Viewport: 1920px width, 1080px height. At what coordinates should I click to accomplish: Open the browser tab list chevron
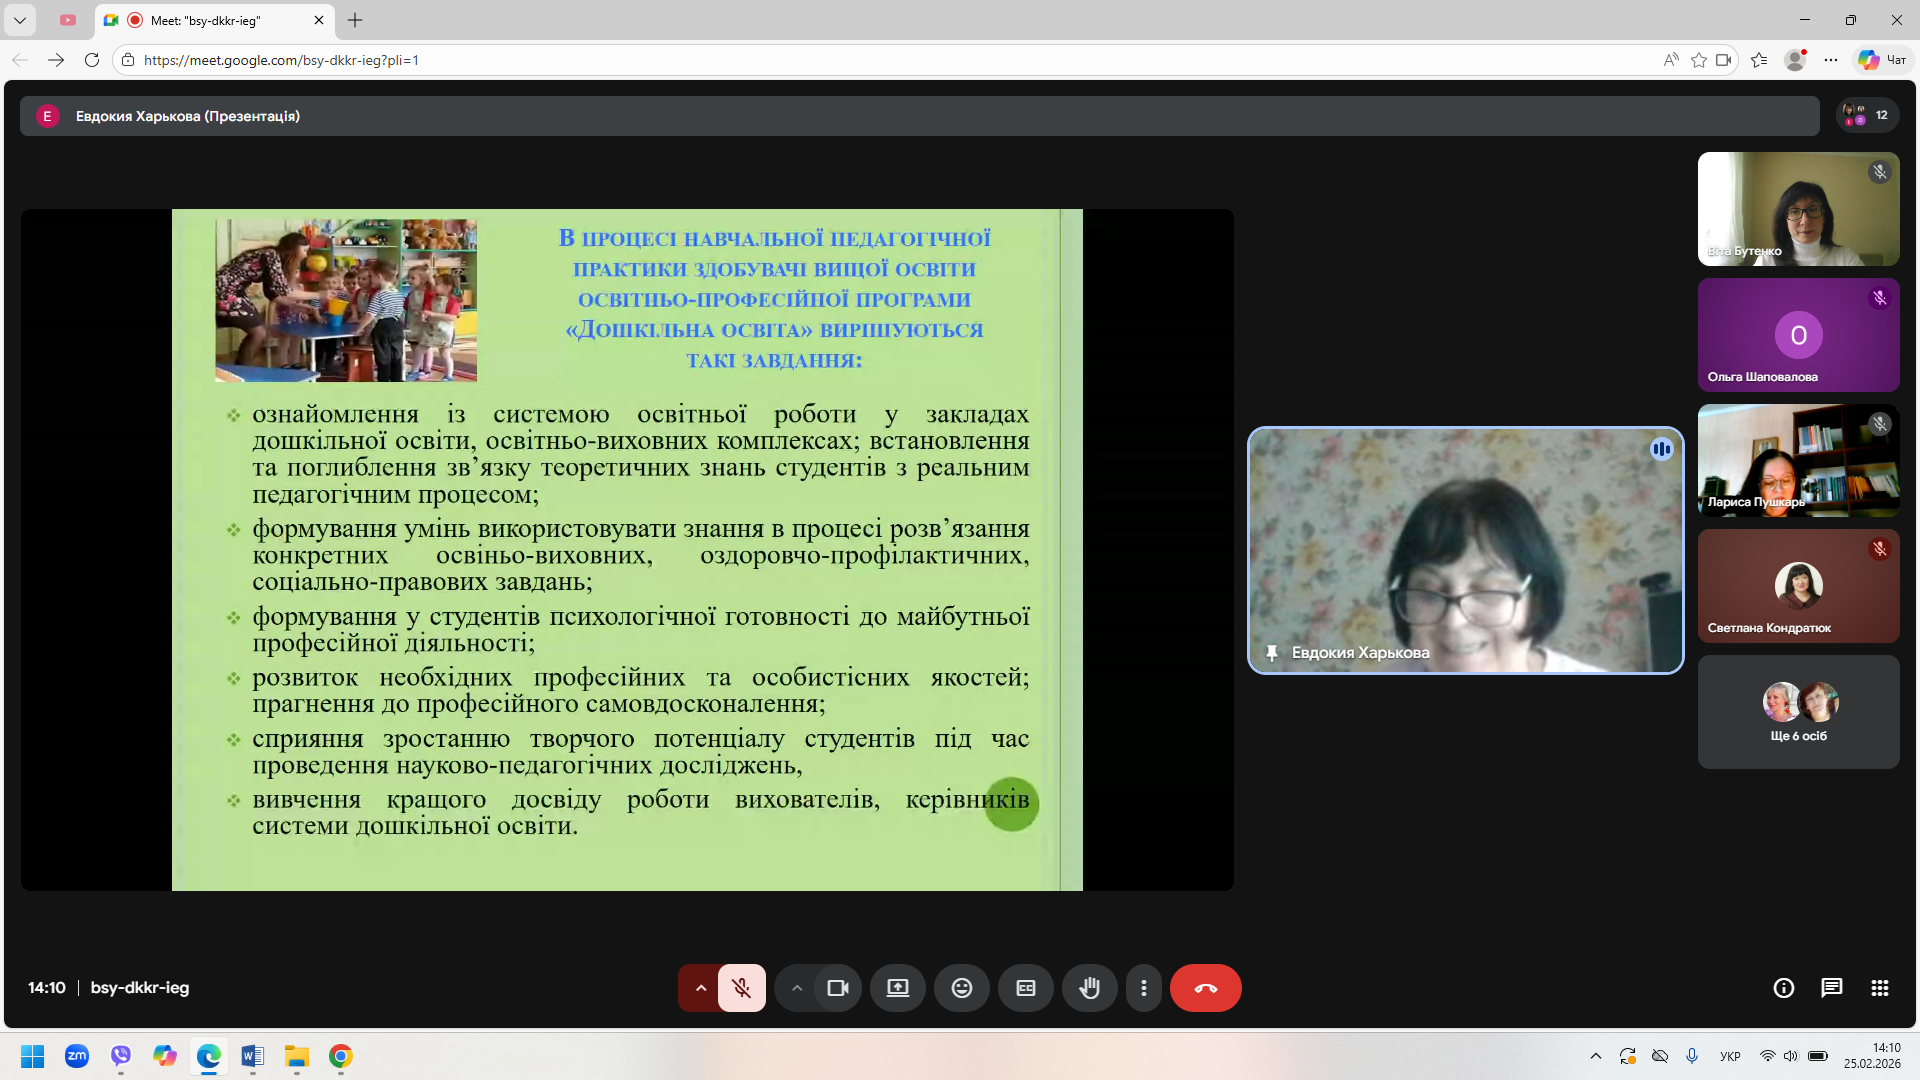click(x=19, y=20)
